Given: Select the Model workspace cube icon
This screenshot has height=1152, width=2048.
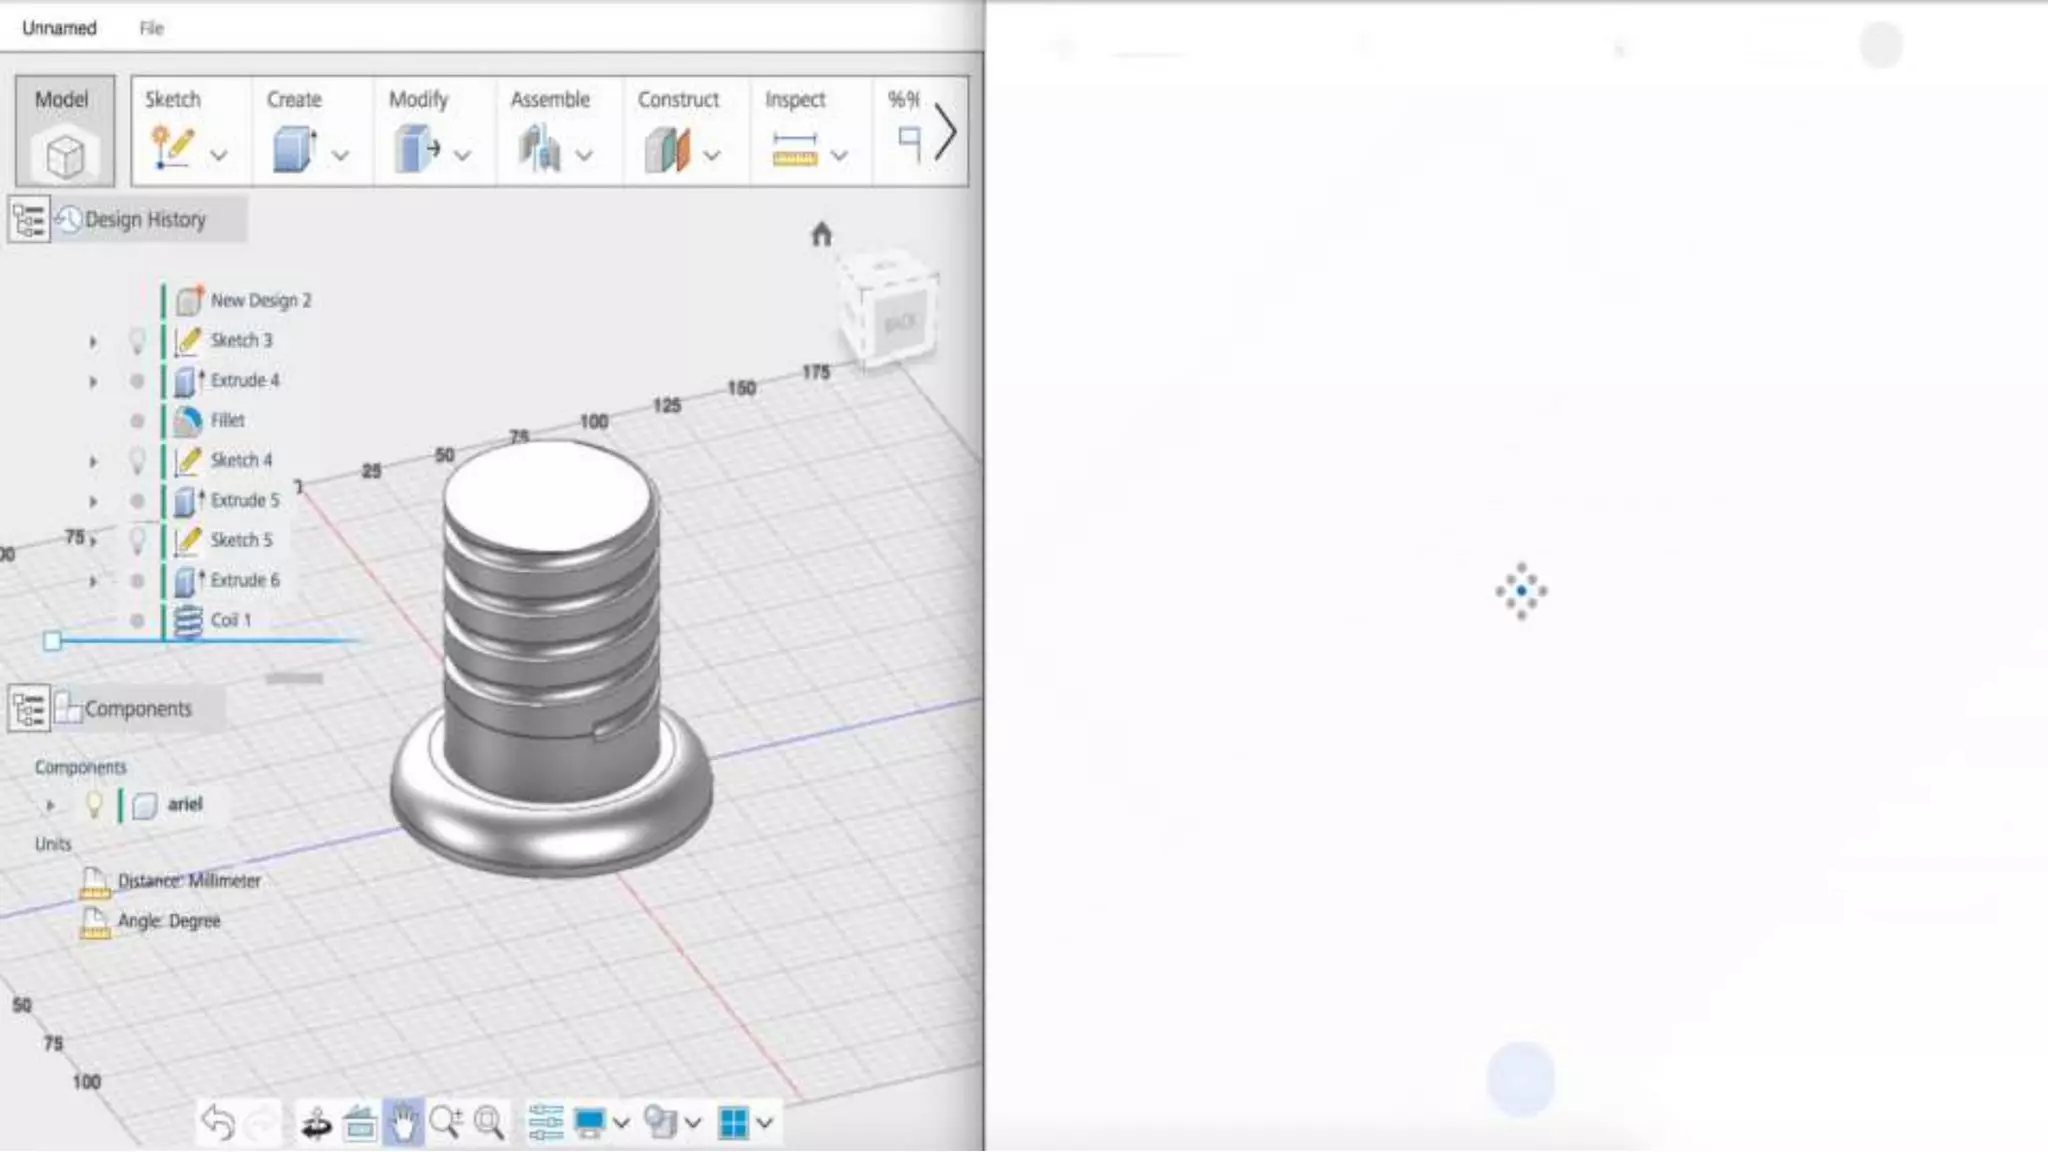Looking at the screenshot, I should [65, 156].
